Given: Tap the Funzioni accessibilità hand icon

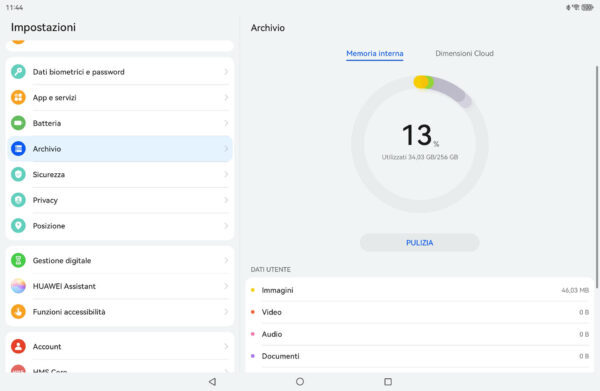Looking at the screenshot, I should click(x=18, y=311).
